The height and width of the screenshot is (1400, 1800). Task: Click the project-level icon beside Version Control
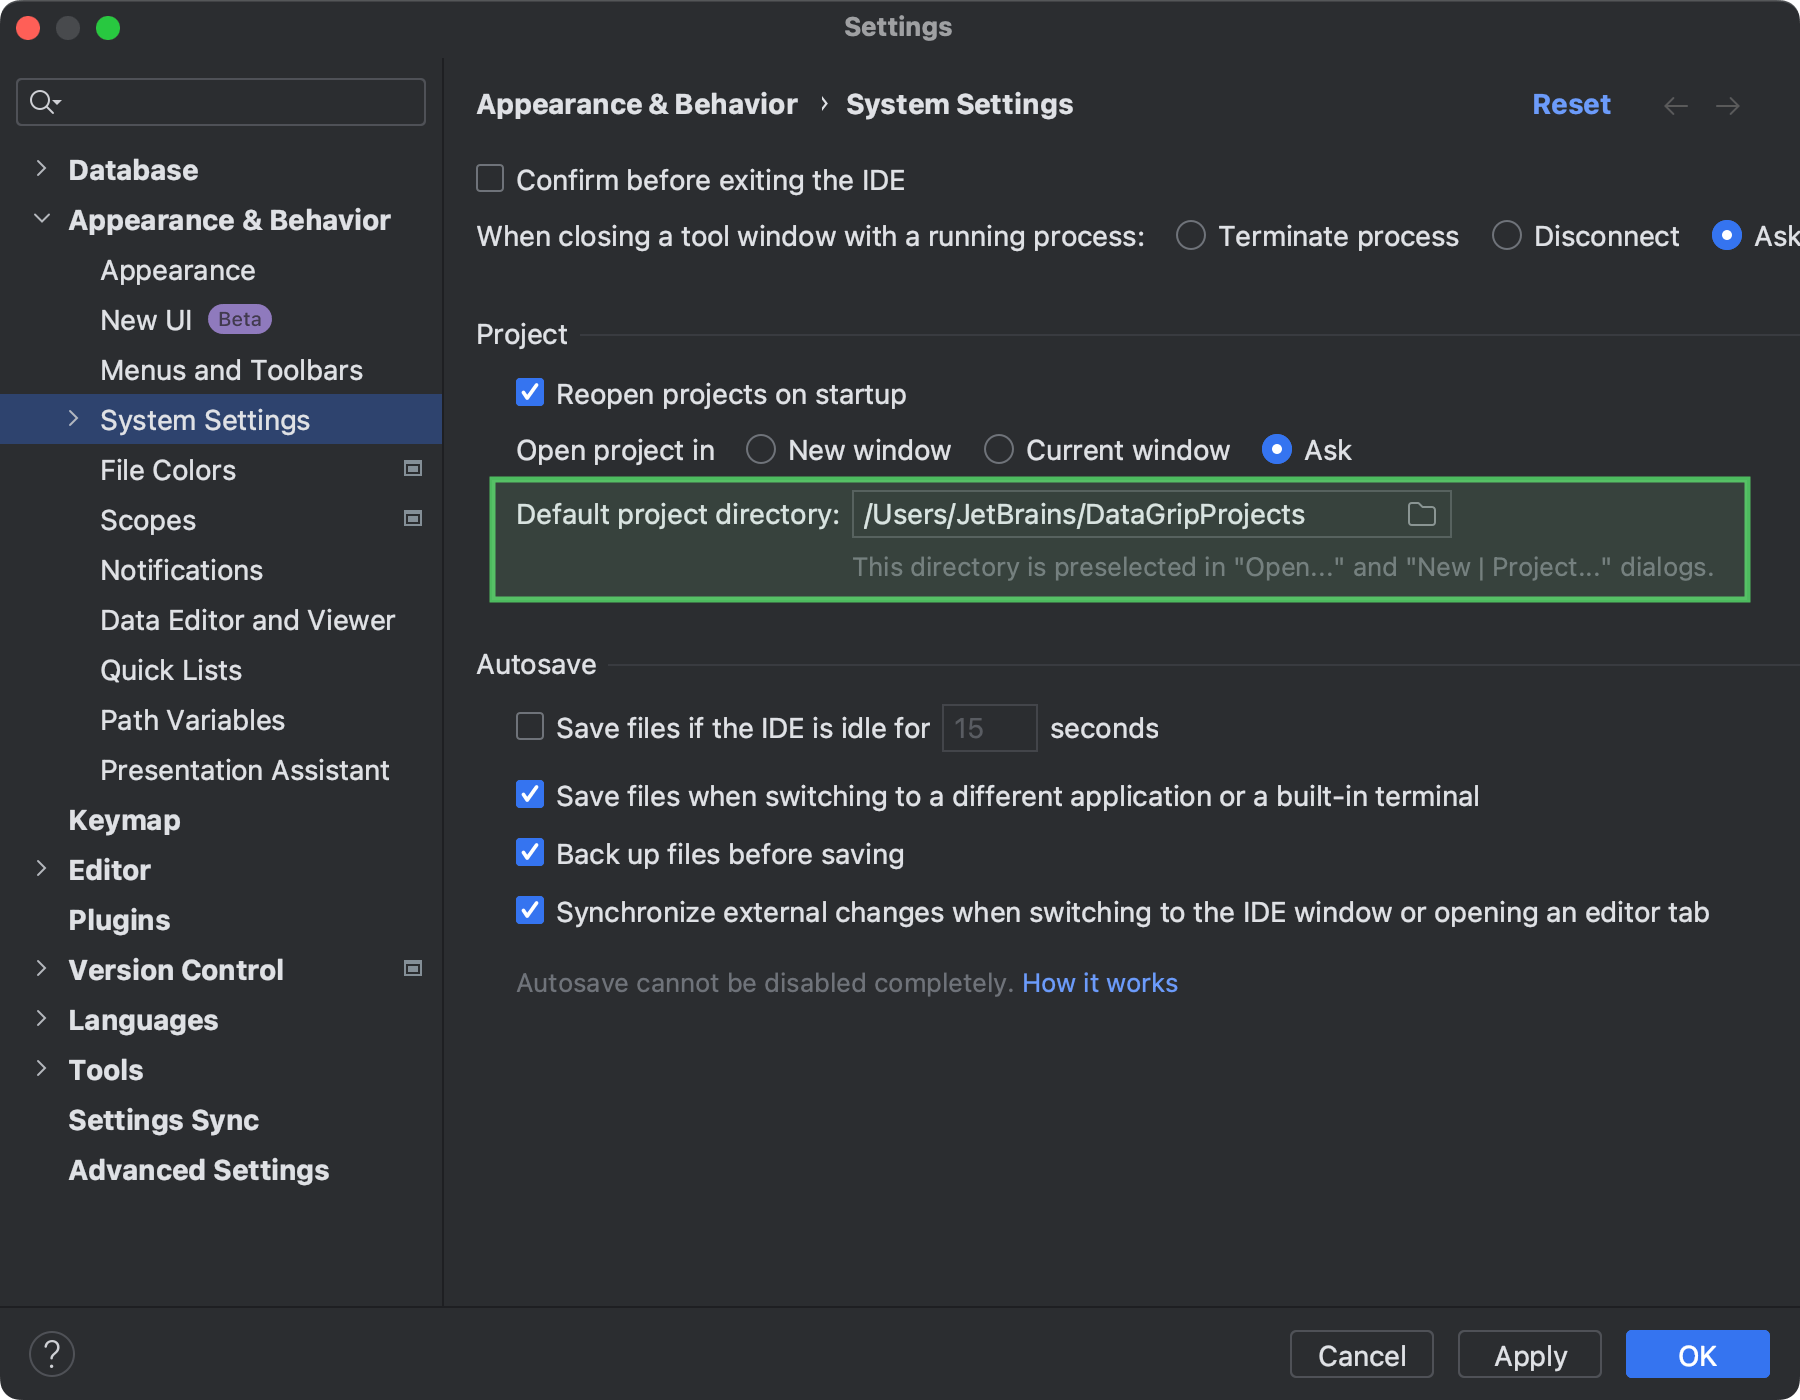click(x=412, y=968)
